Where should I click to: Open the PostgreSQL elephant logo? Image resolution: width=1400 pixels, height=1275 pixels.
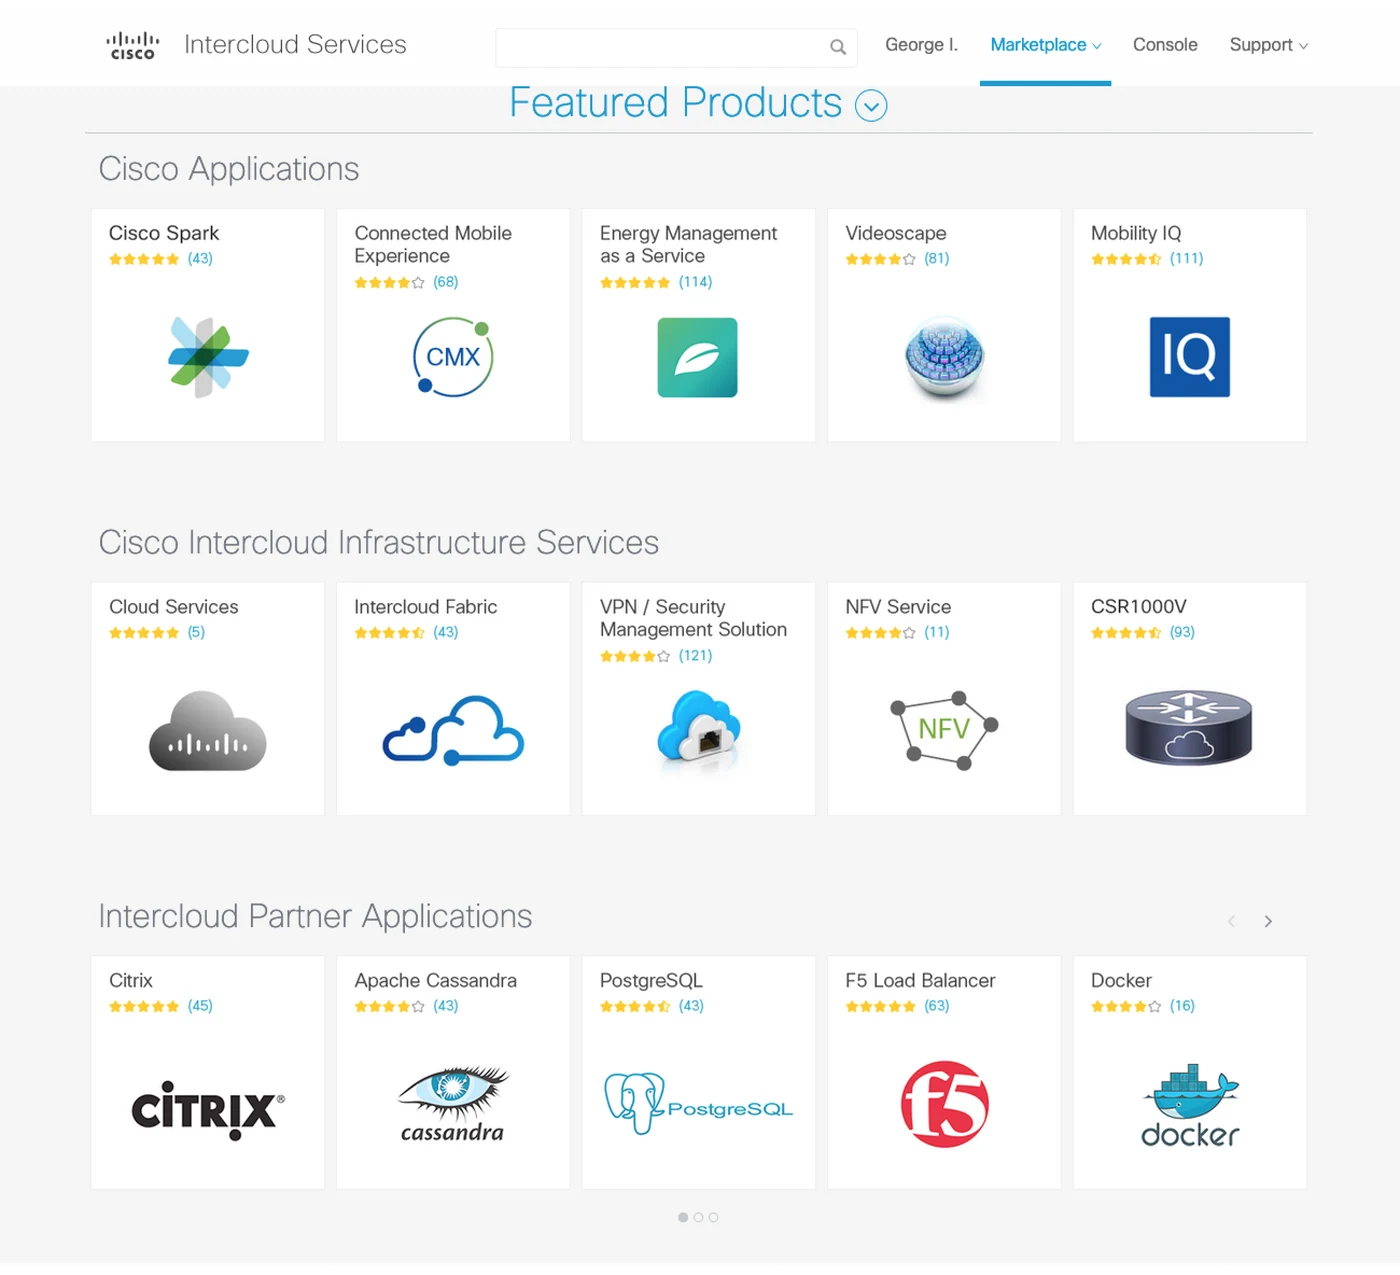pos(698,1104)
